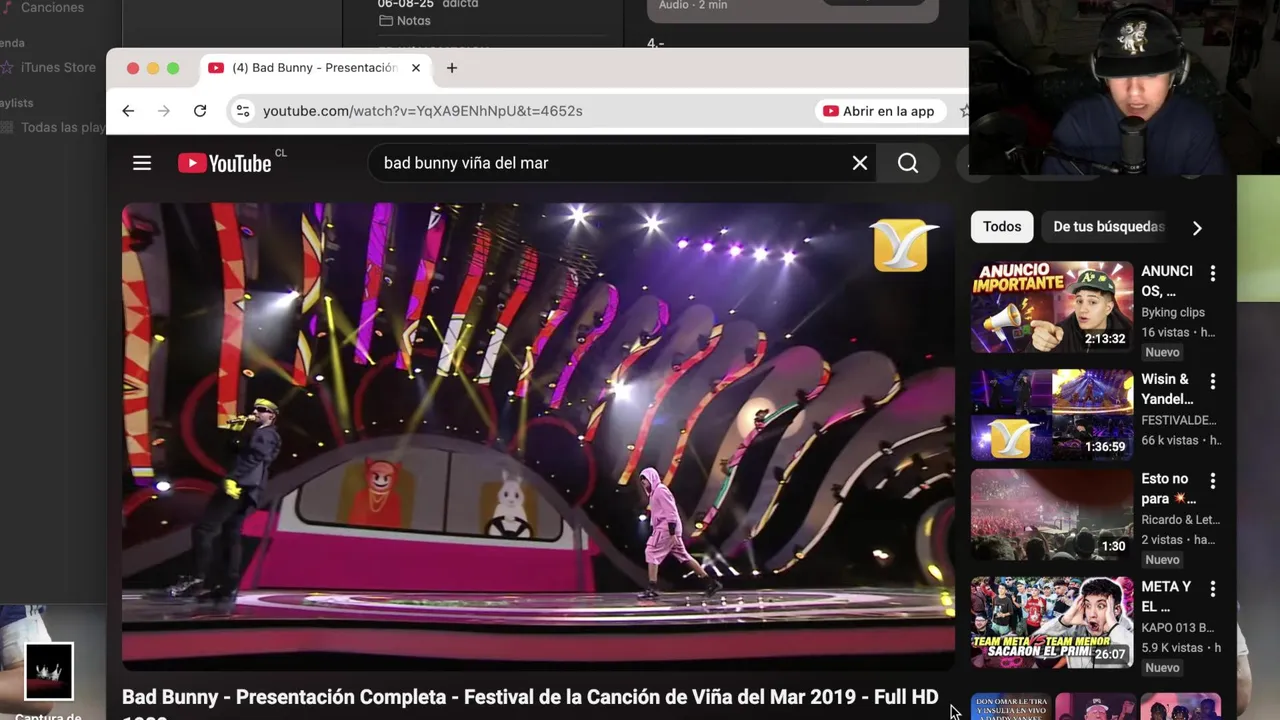
Task: Open the YouTube hamburger guide menu
Action: tap(142, 163)
